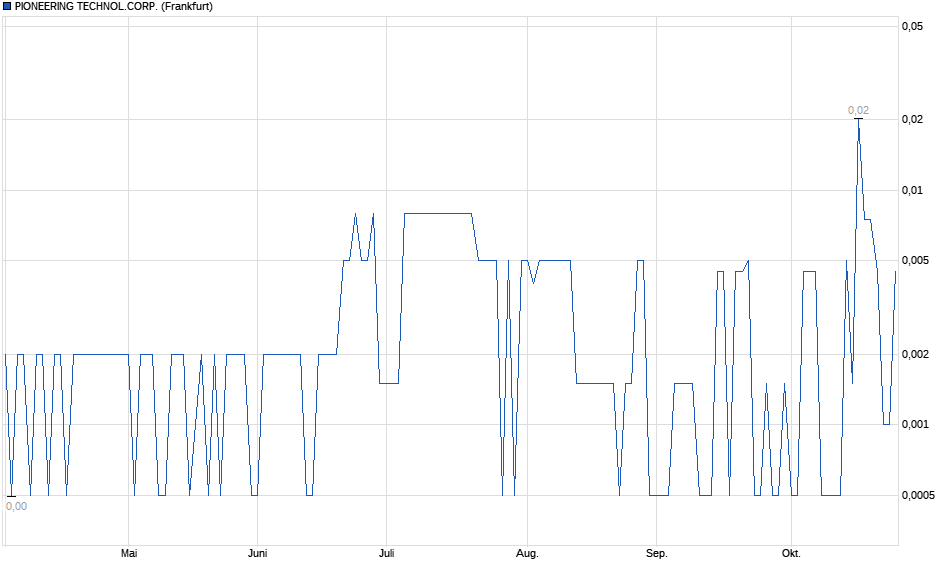Click the PIONEERING TECHNOL.CORP. (Frankfurt) chart title
Screen dimensions: 940x579
pyautogui.click(x=113, y=6)
